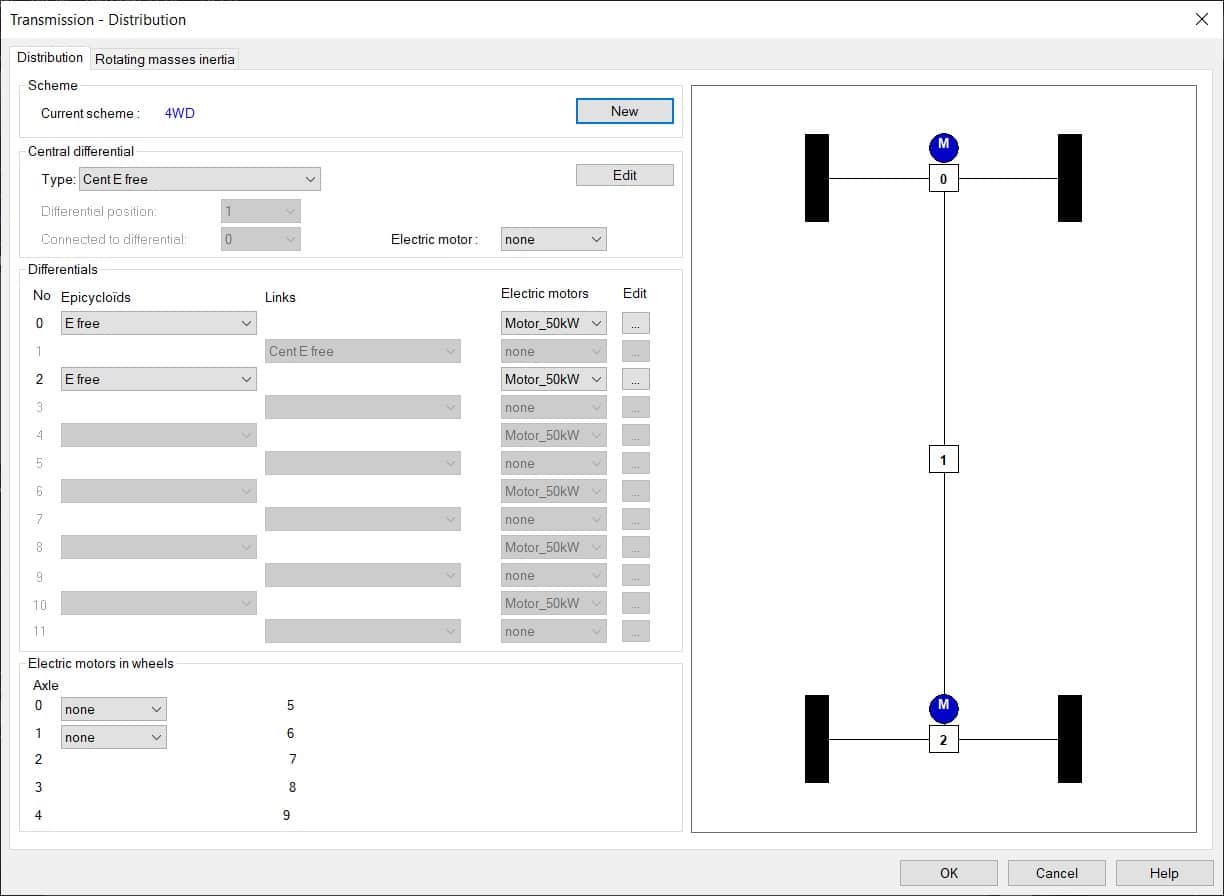Image resolution: width=1224 pixels, height=896 pixels.
Task: Open the edit ellipsis button for differential 2
Action: tap(635, 379)
